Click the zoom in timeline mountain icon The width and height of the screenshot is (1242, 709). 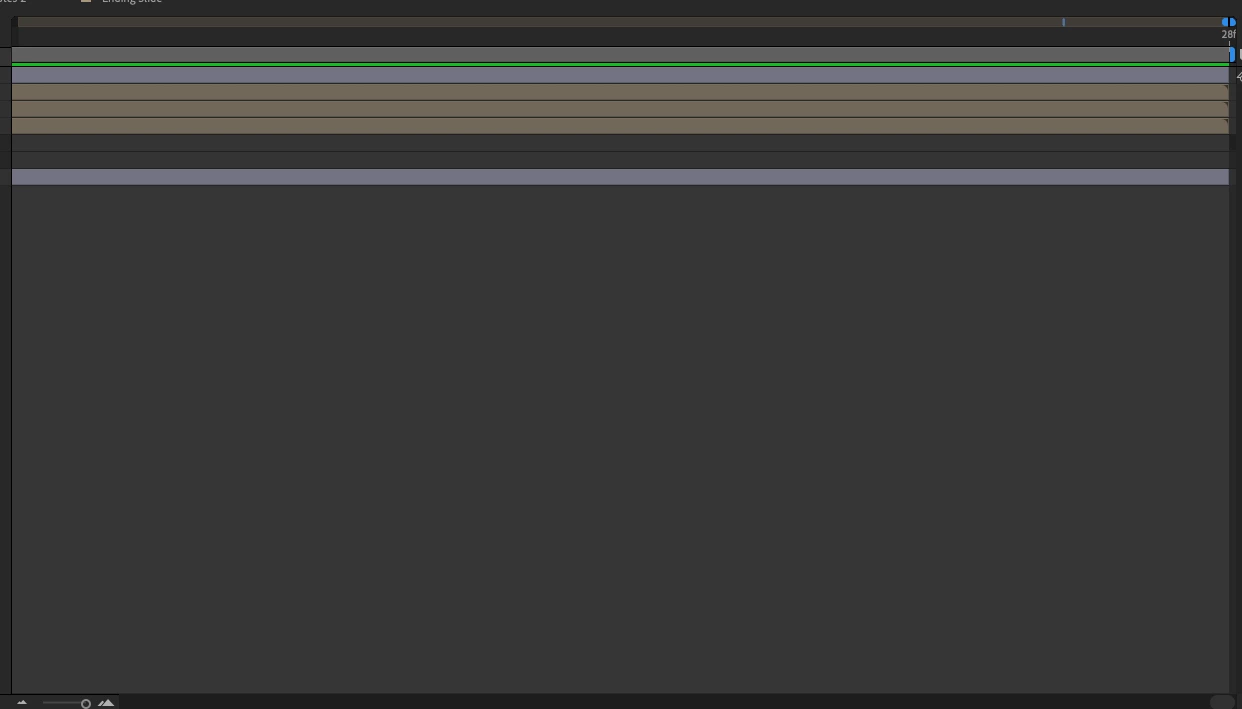tap(106, 703)
